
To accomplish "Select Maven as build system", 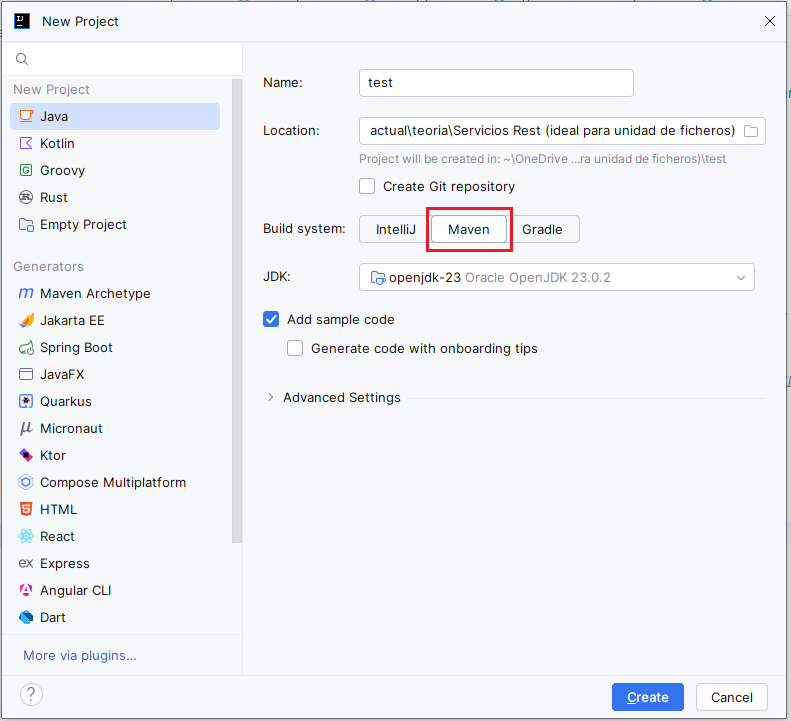I will [x=469, y=230].
